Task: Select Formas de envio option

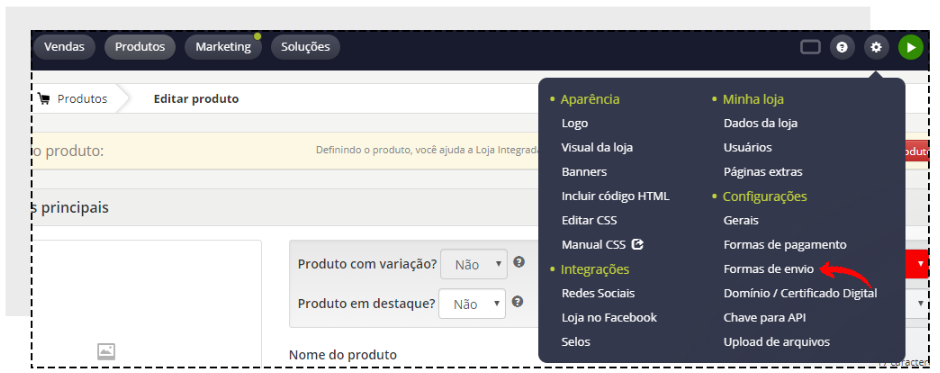Action: point(769,269)
